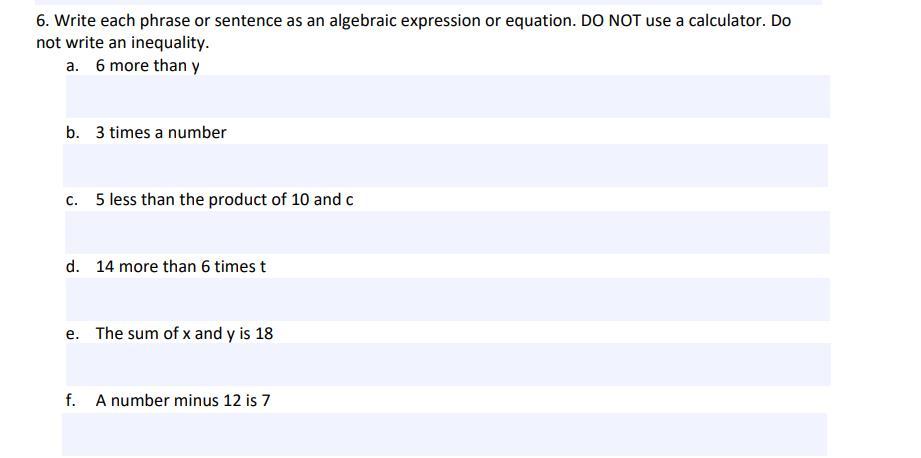Click the text 'not write an inequality.'
The height and width of the screenshot is (458, 921).
point(122,43)
